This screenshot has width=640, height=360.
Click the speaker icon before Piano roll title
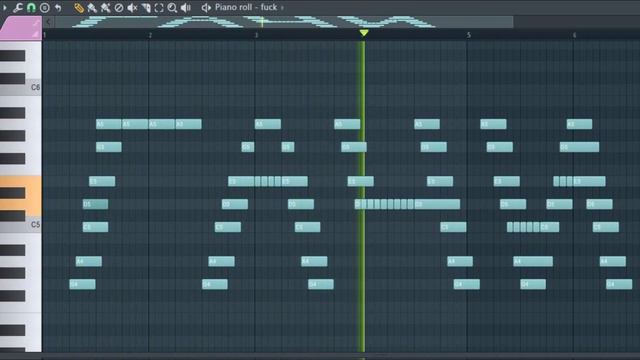pos(206,7)
